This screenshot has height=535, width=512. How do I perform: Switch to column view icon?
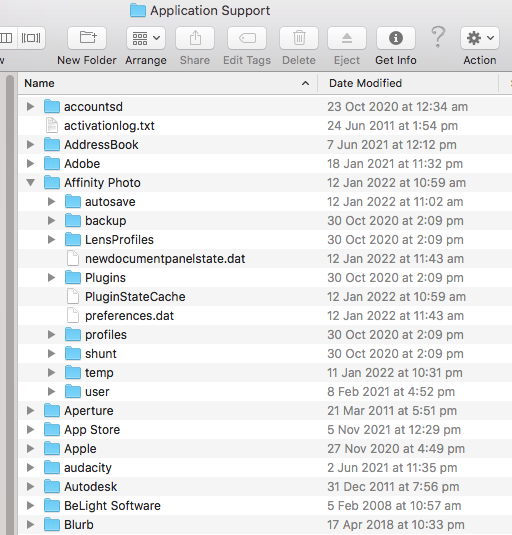click(x=7, y=38)
